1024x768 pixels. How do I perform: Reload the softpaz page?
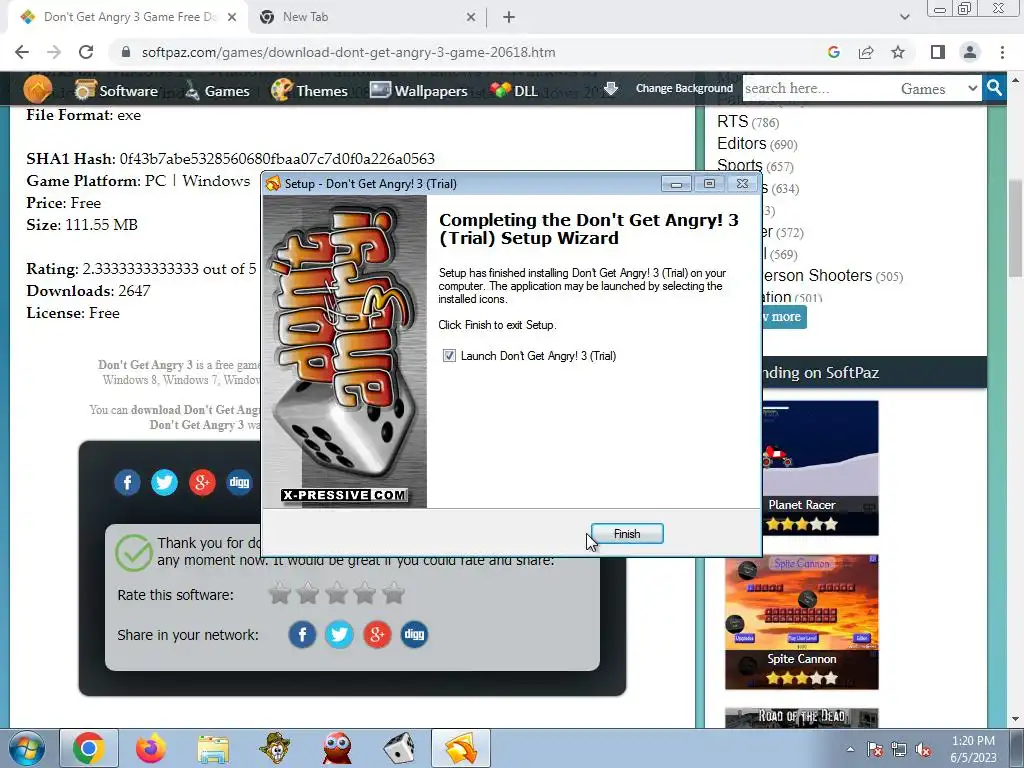[x=86, y=52]
